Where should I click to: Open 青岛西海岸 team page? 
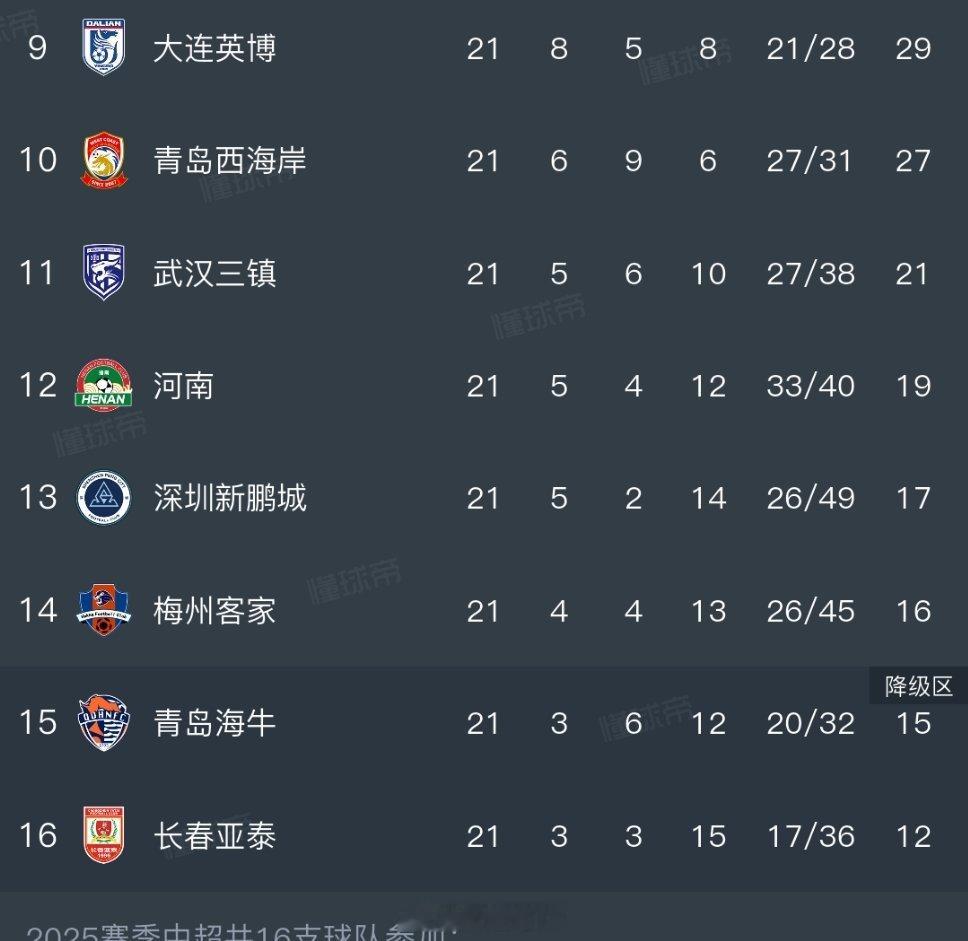coord(230,161)
